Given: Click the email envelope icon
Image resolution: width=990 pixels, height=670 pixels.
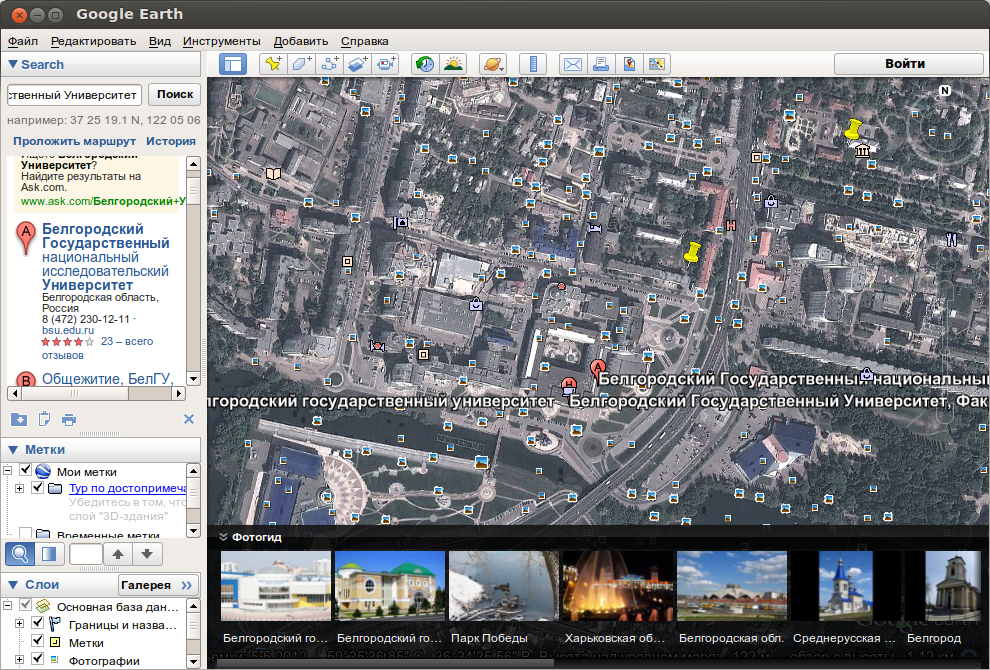Looking at the screenshot, I should point(572,64).
